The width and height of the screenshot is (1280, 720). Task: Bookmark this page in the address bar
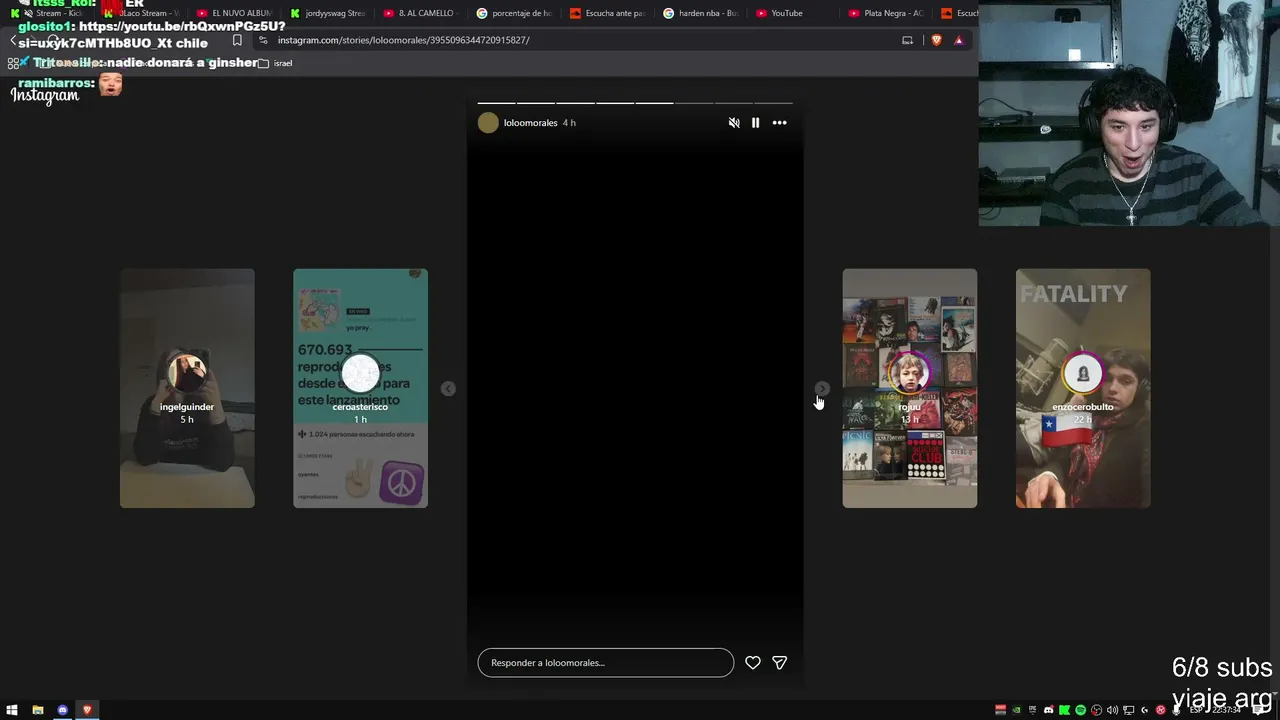[237, 40]
